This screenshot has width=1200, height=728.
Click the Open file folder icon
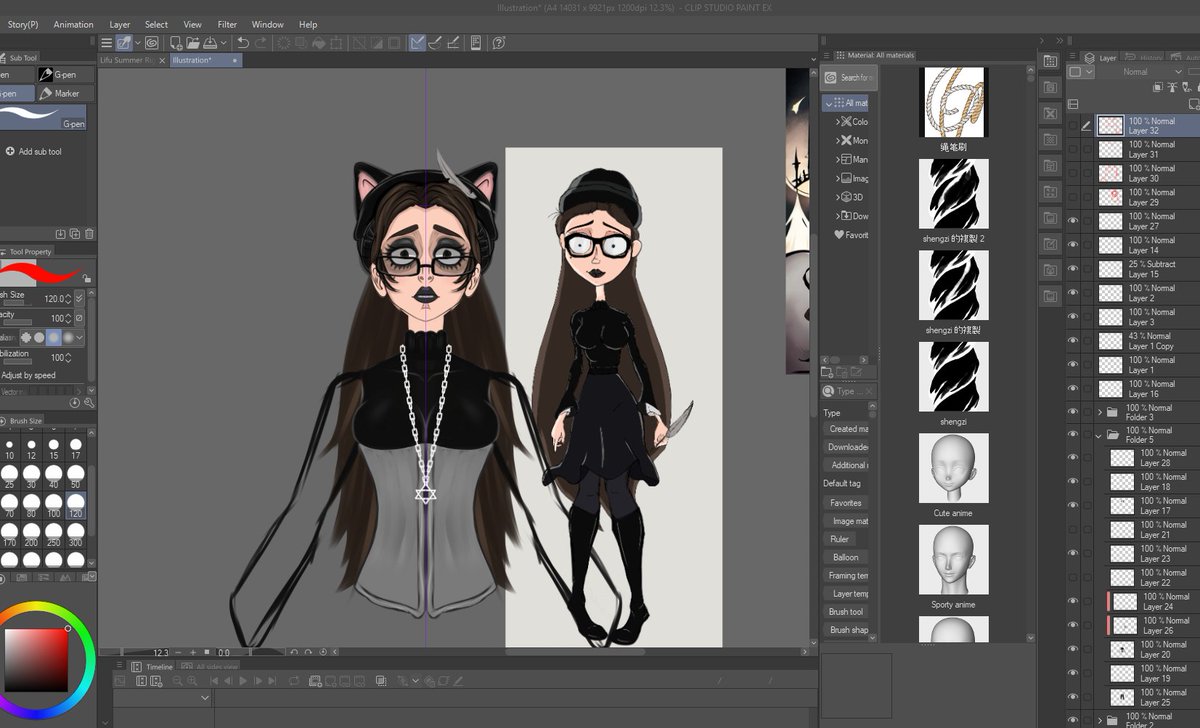(x=192, y=43)
